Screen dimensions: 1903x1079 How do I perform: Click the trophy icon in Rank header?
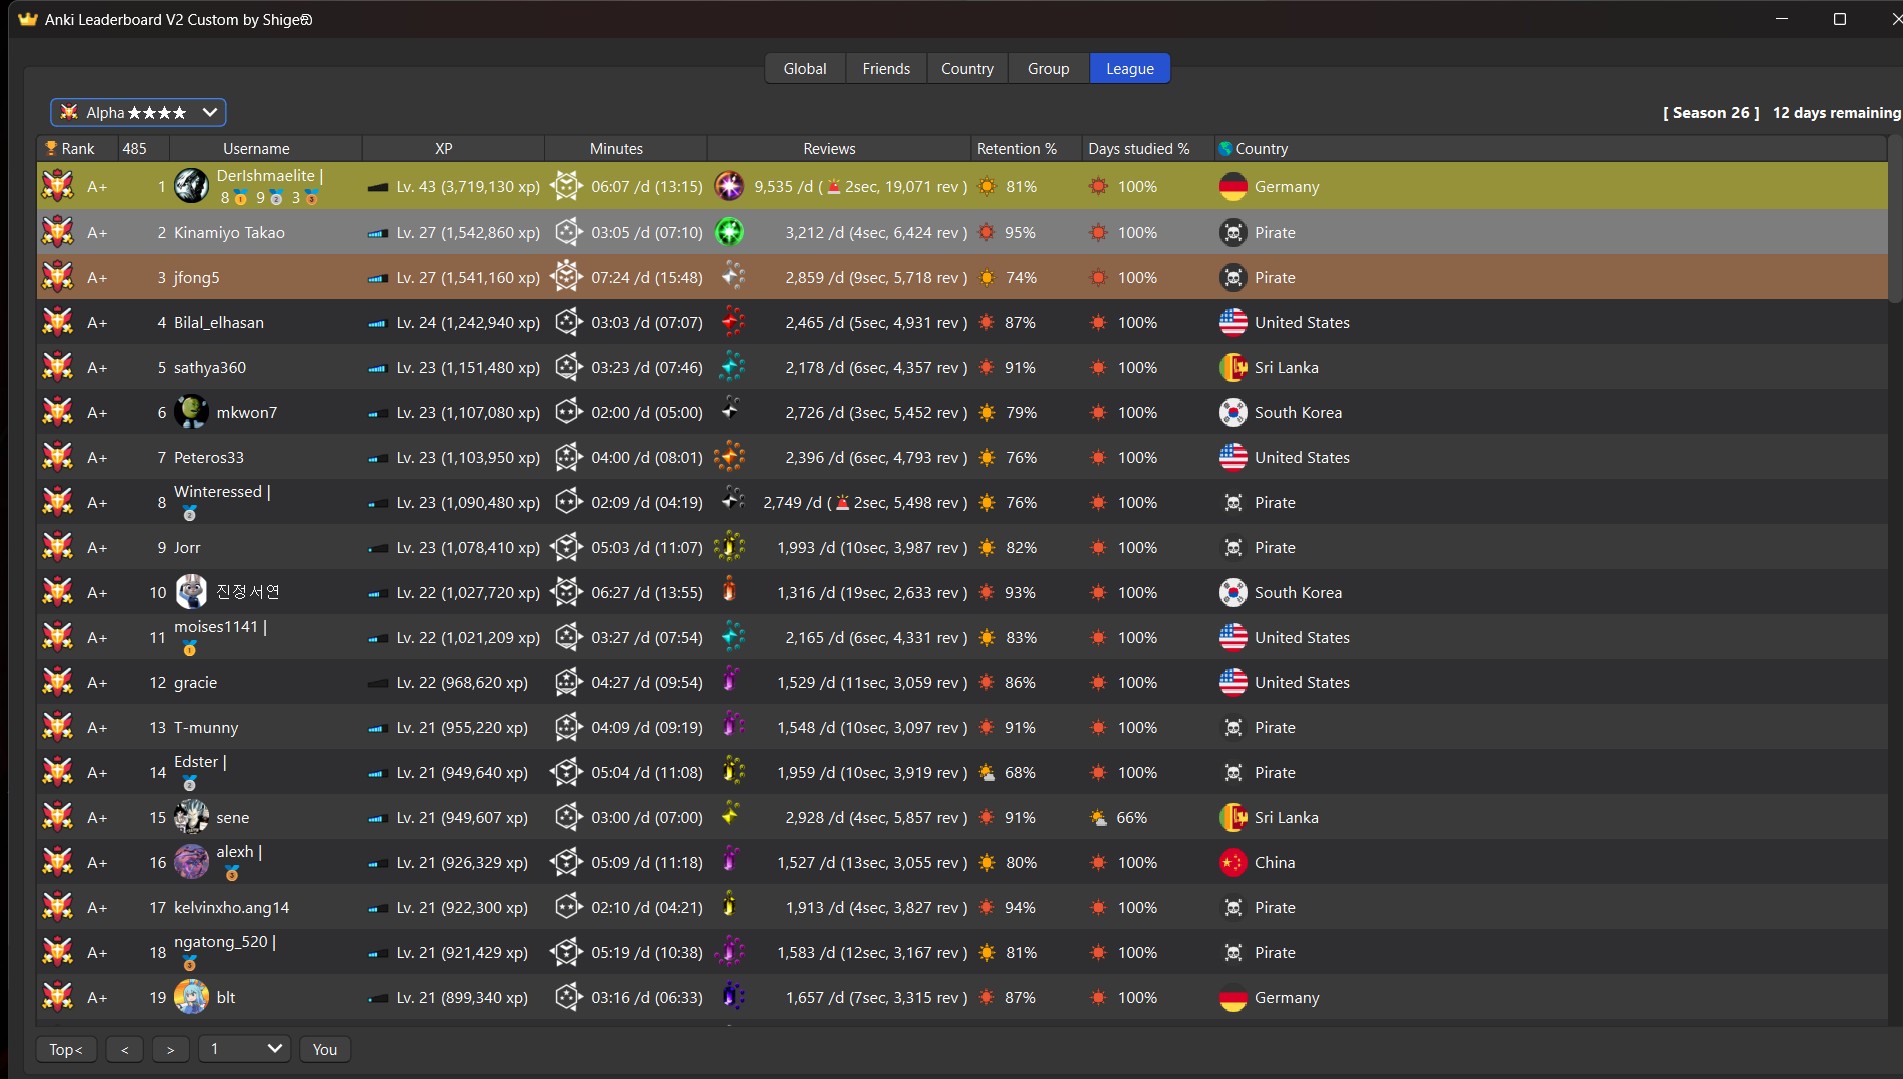point(51,148)
